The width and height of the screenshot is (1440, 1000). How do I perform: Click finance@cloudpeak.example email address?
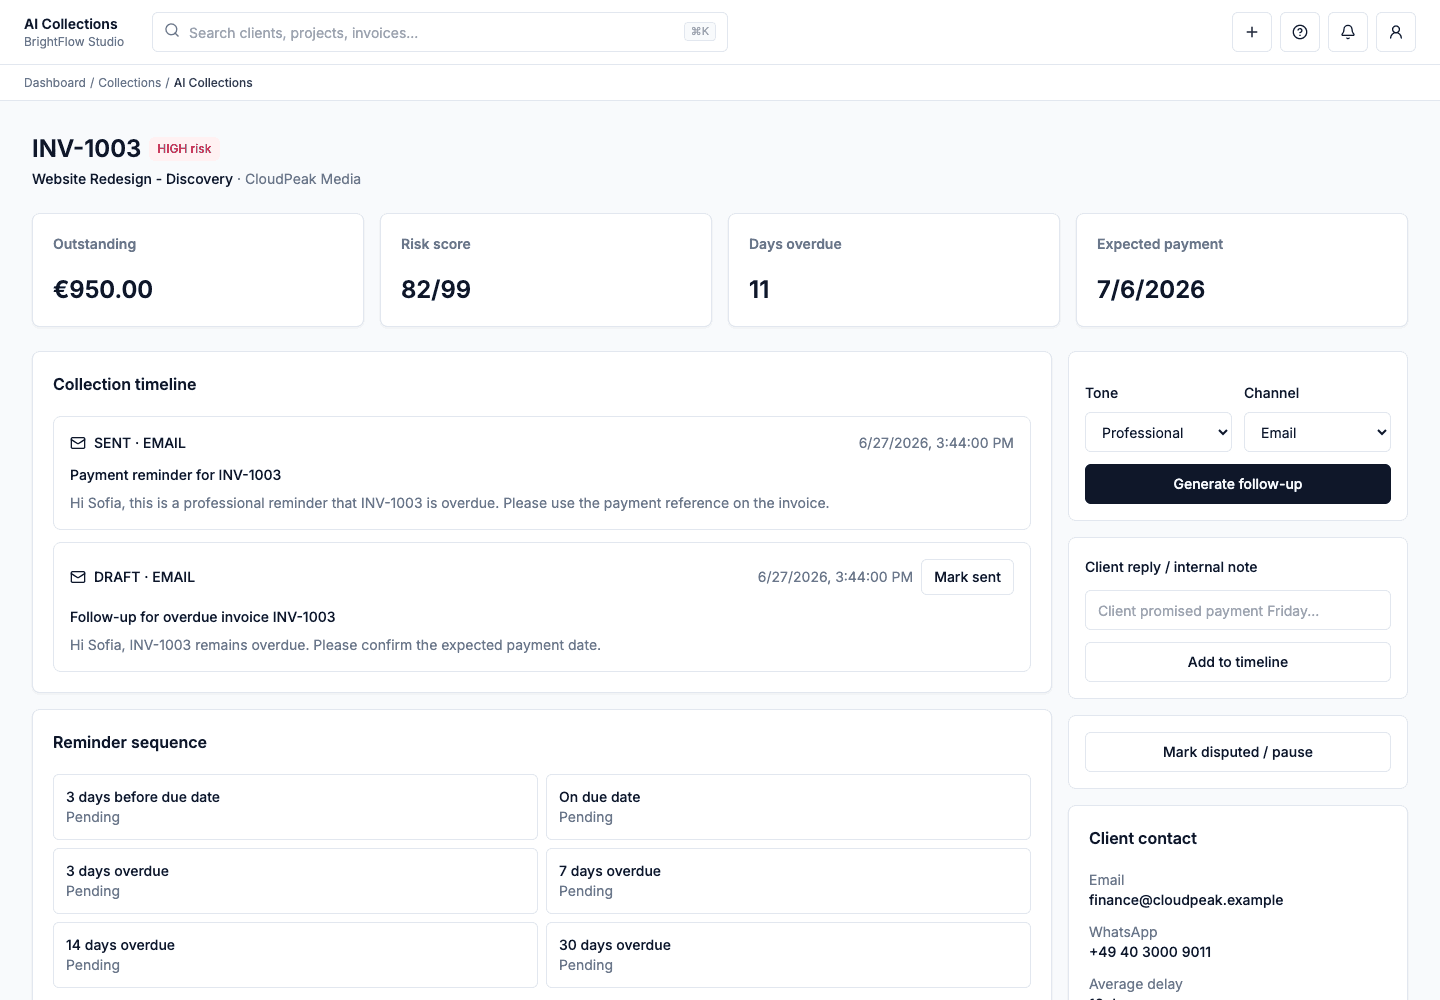(1186, 900)
